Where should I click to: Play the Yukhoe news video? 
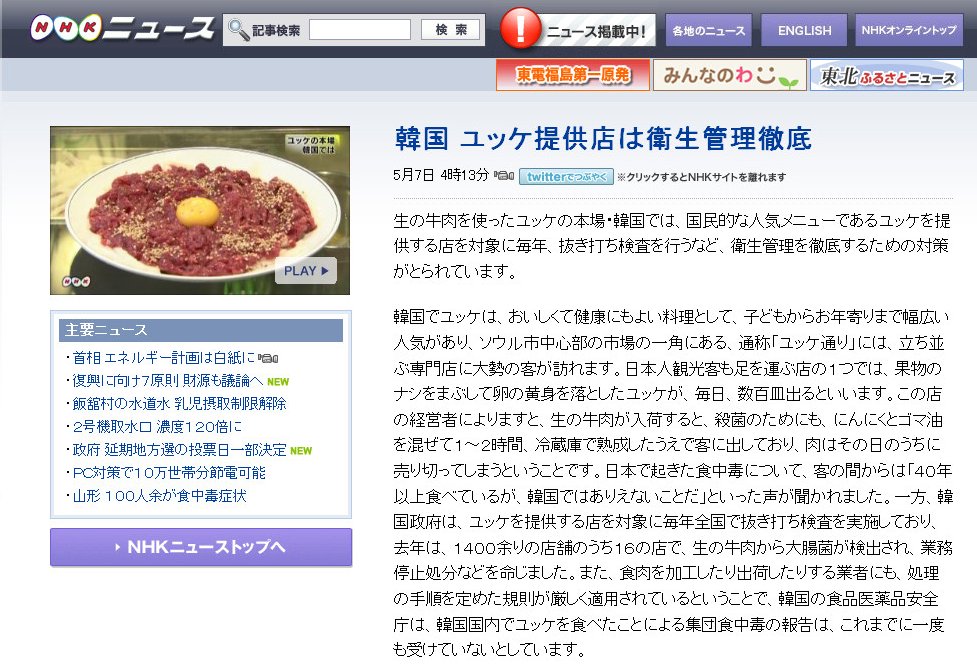coord(305,270)
